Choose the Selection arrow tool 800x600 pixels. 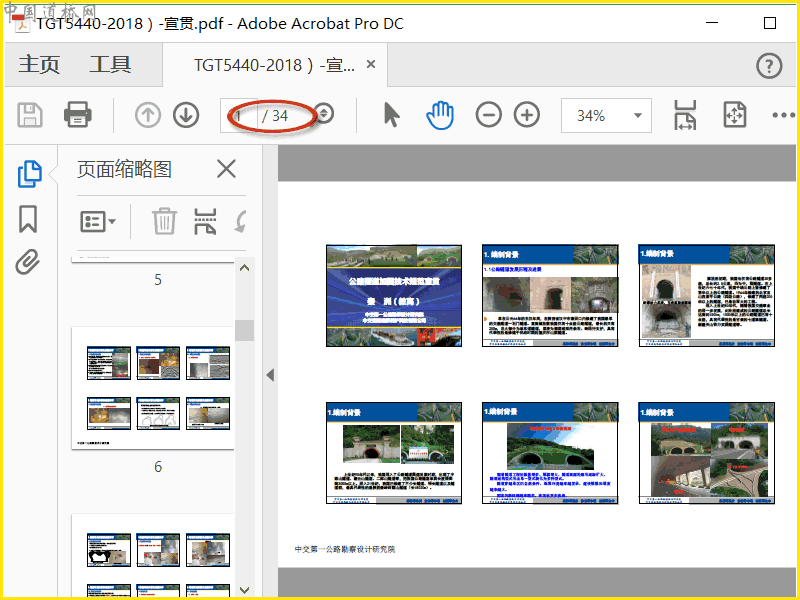(x=391, y=115)
